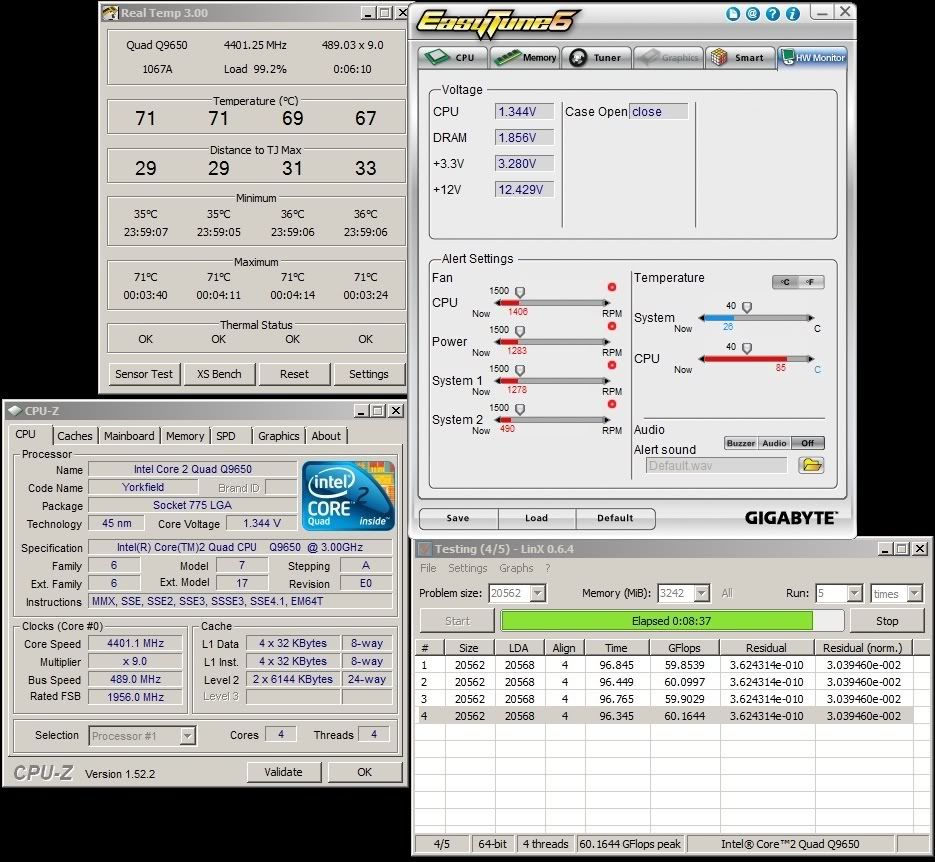
Task: Click the CPU fan alert threshold slider handle
Action: [520, 292]
